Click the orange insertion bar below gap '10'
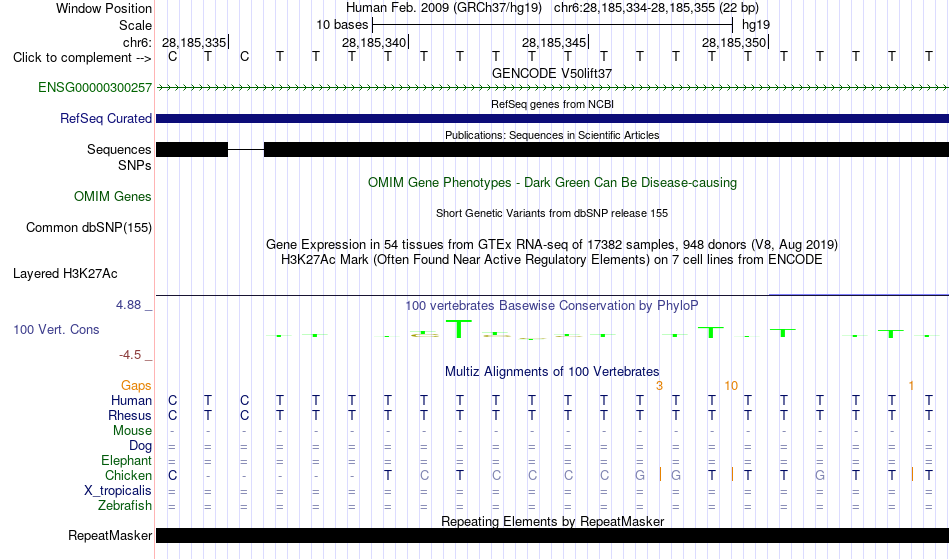This screenshot has height=559, width=950. tap(732, 474)
